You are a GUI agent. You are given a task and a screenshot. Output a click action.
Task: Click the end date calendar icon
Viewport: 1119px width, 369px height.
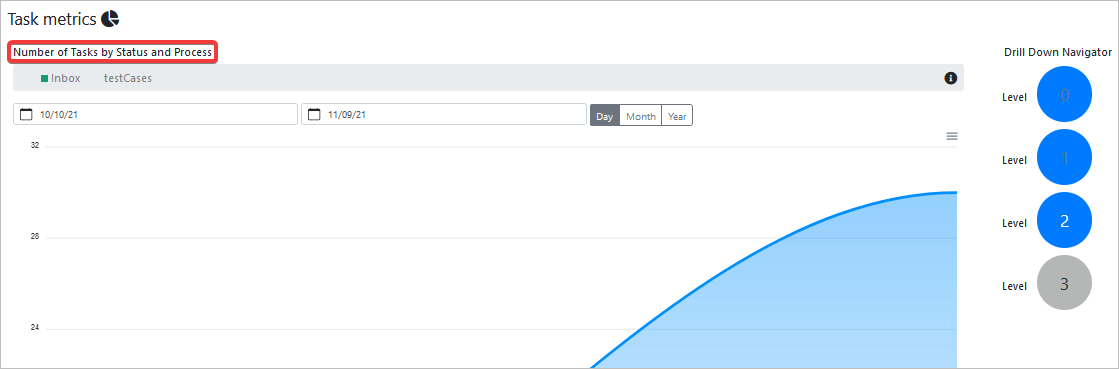[314, 114]
